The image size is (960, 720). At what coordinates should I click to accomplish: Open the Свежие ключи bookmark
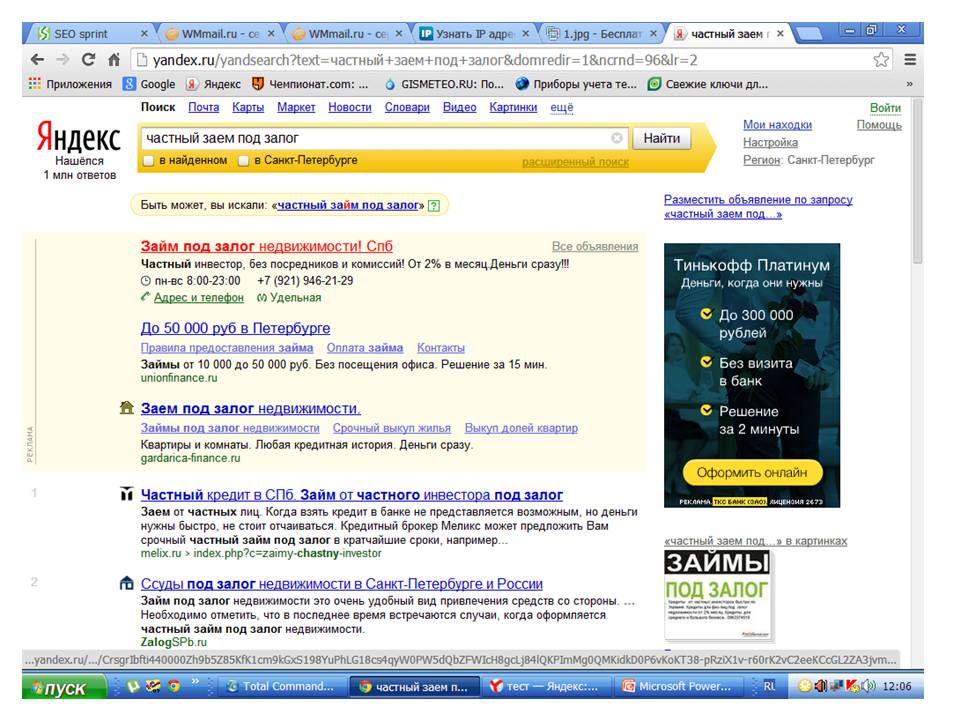coord(708,84)
